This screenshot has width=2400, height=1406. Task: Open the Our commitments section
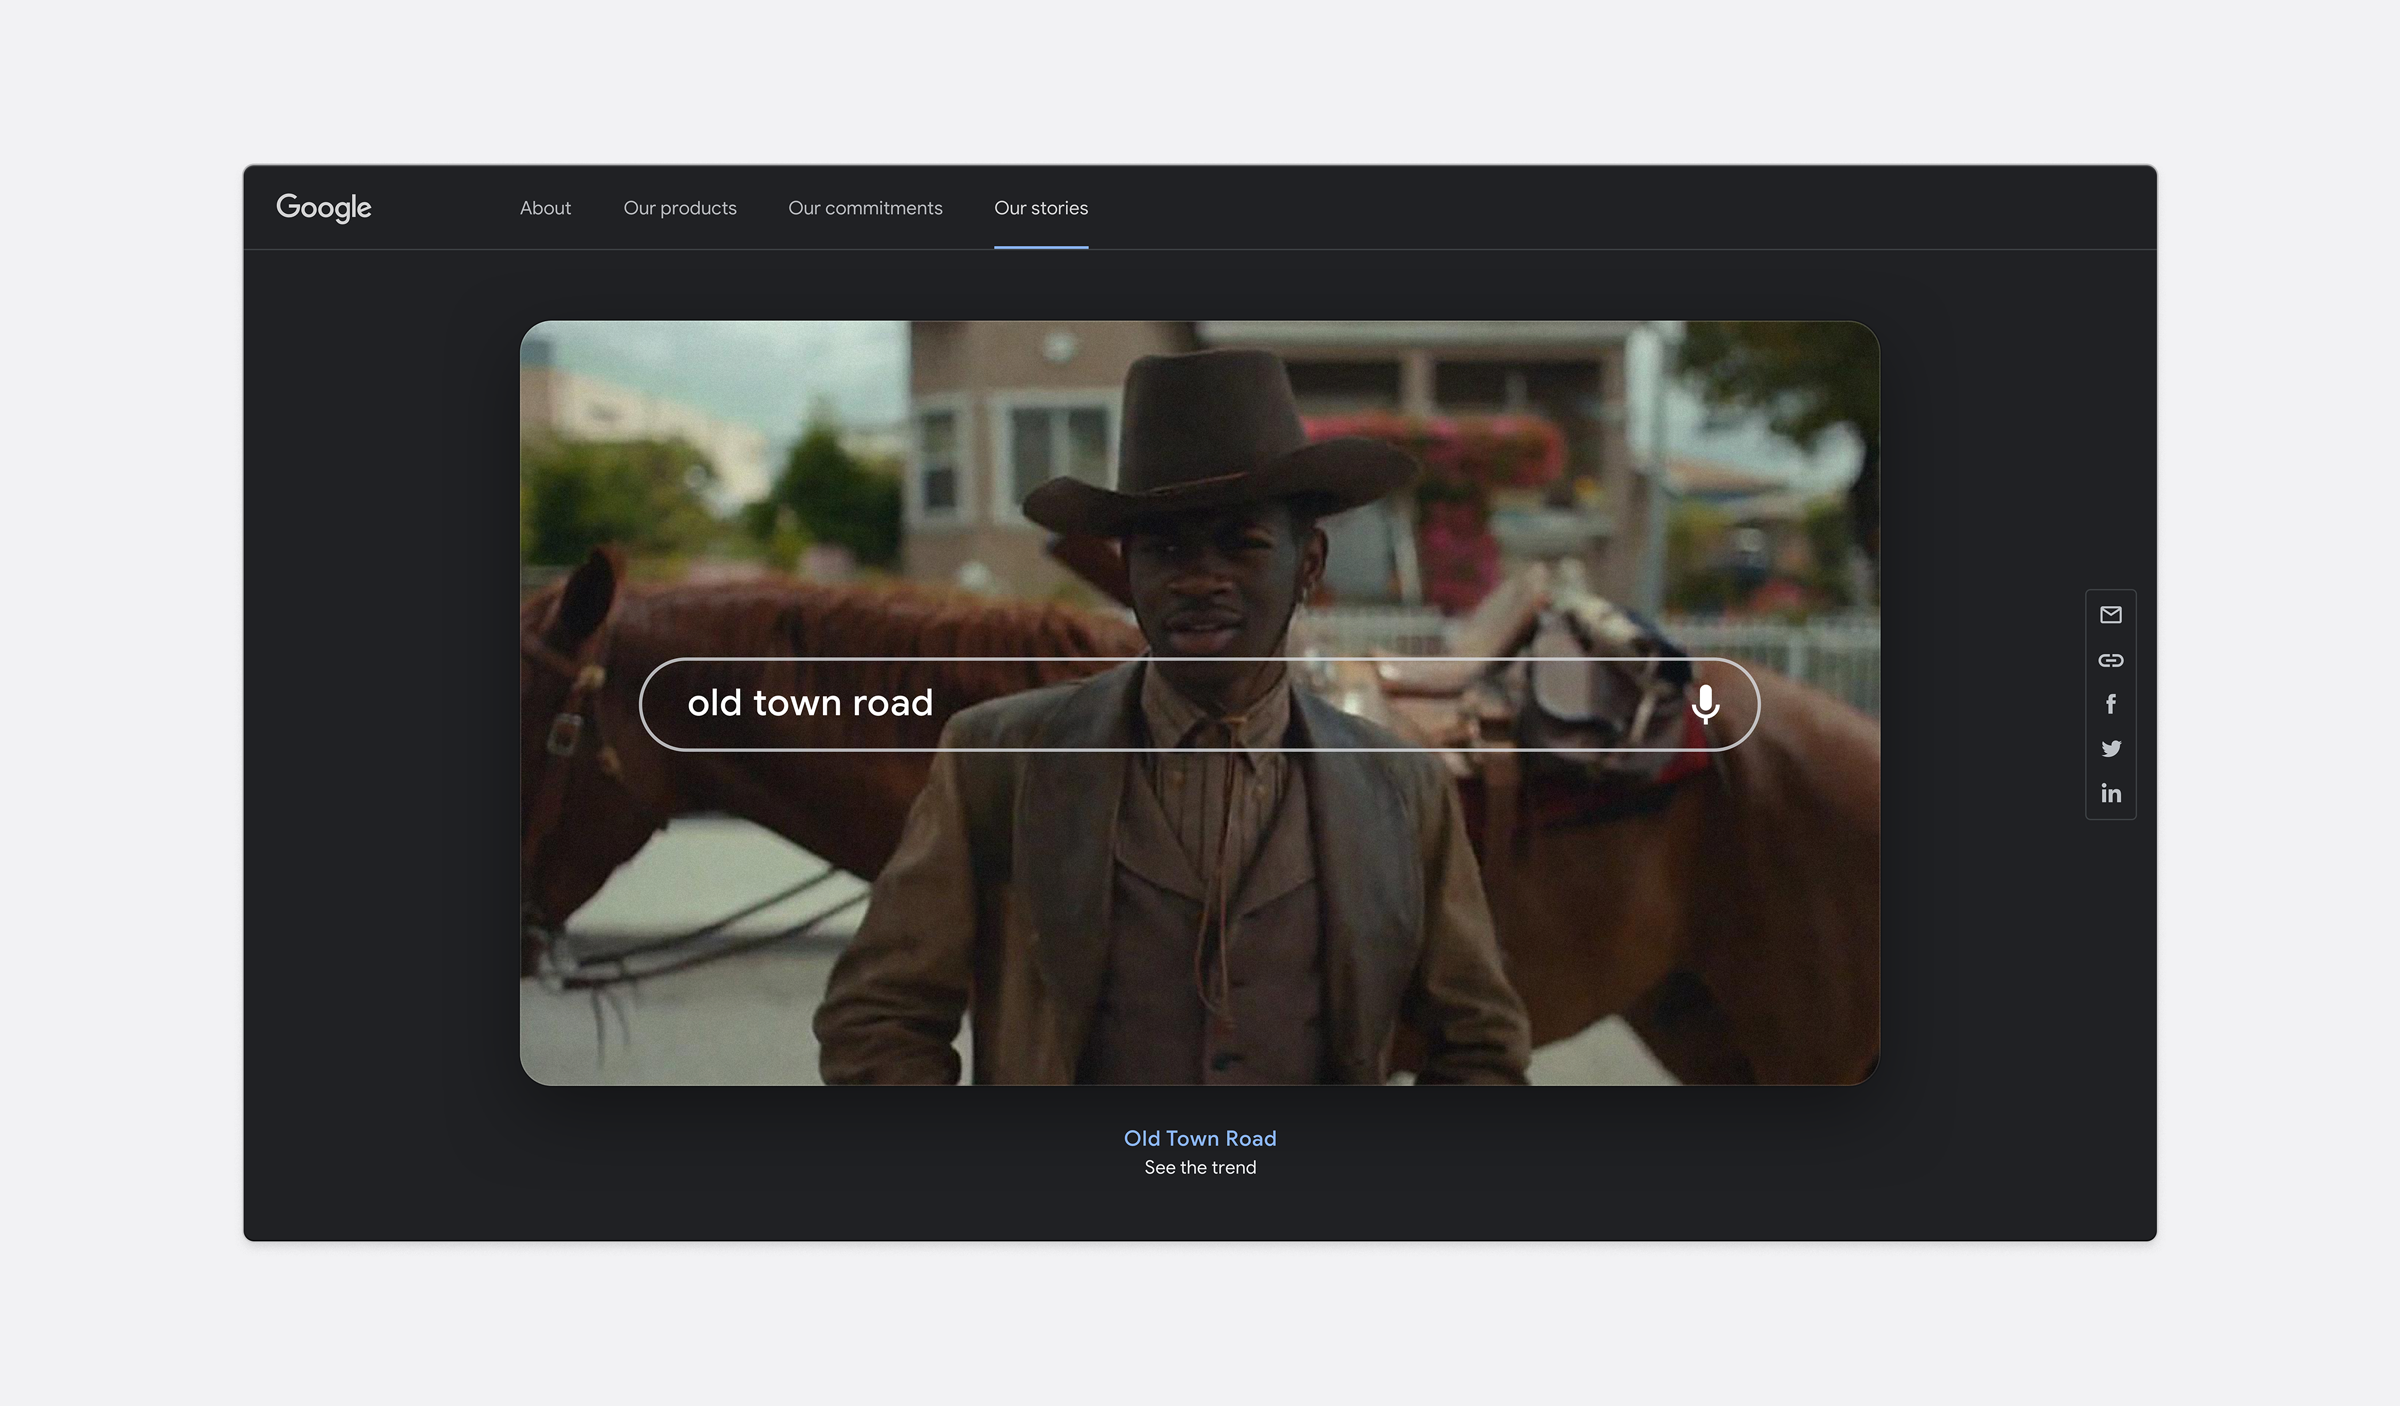[x=865, y=208]
